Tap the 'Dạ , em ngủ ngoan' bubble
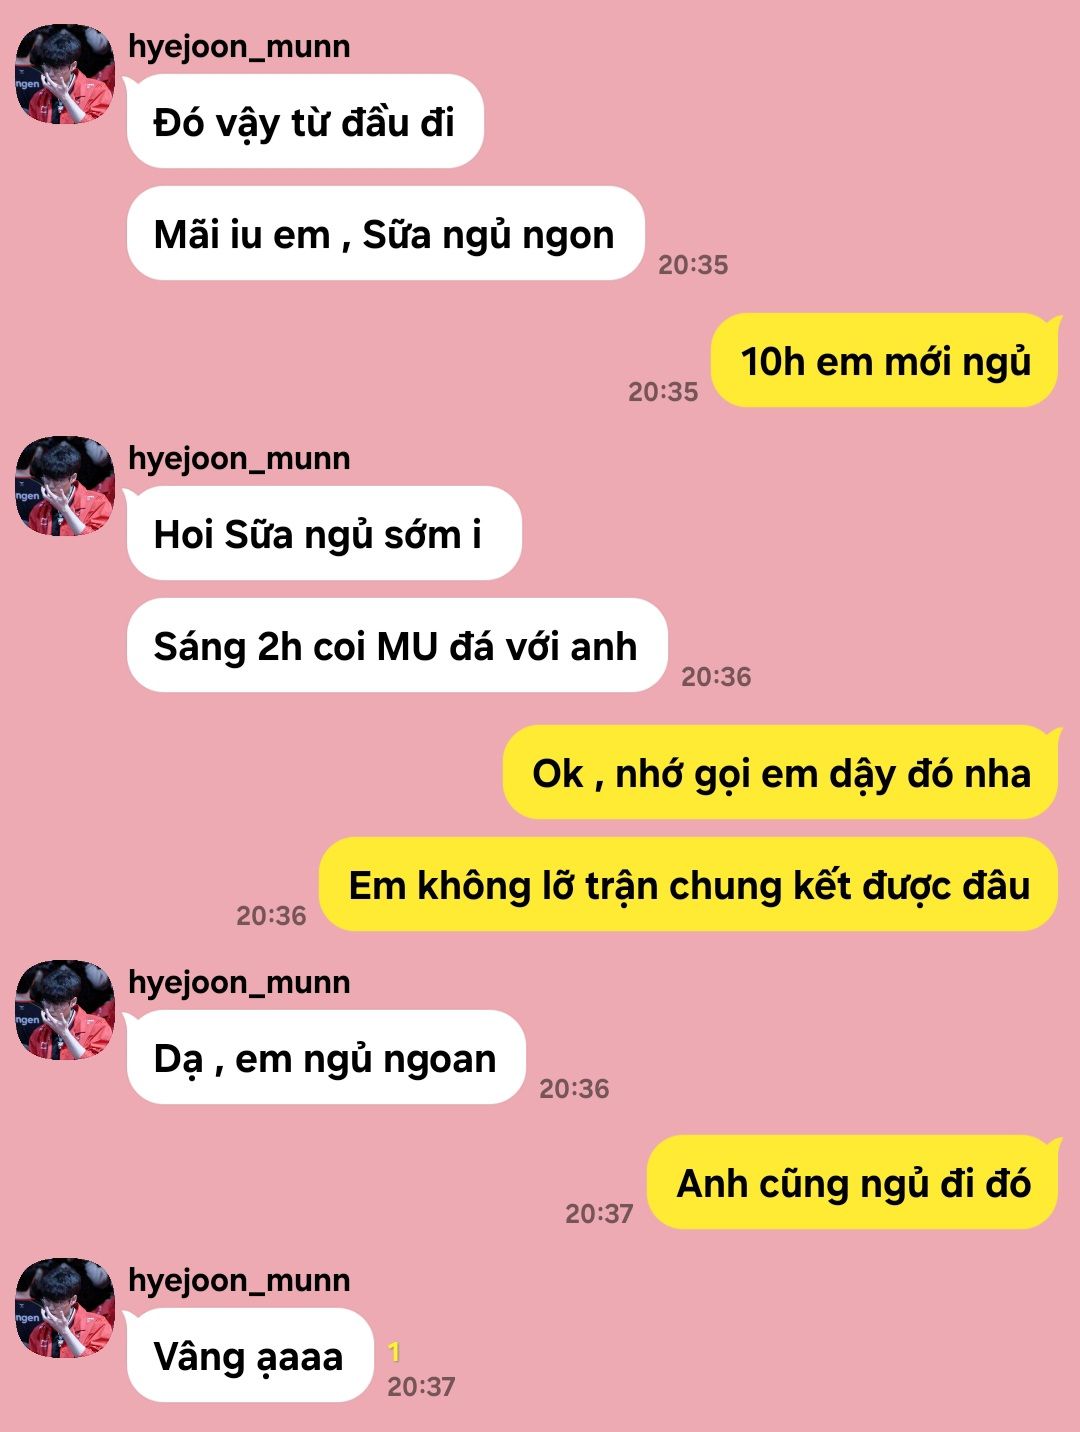Screen dimensions: 1080x1432 (325, 1058)
